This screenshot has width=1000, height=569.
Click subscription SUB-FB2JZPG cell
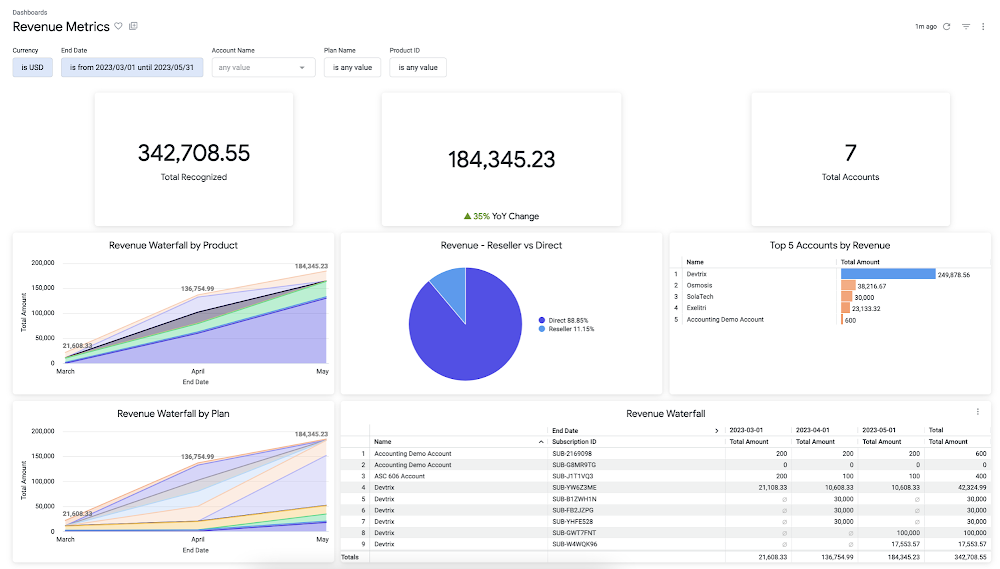point(573,510)
